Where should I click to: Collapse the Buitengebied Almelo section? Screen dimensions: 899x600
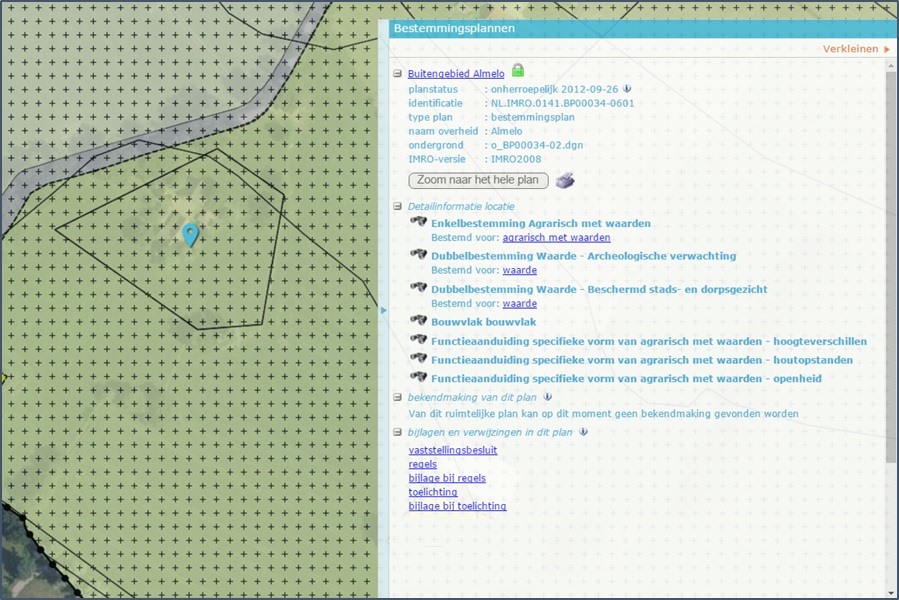[x=397, y=74]
